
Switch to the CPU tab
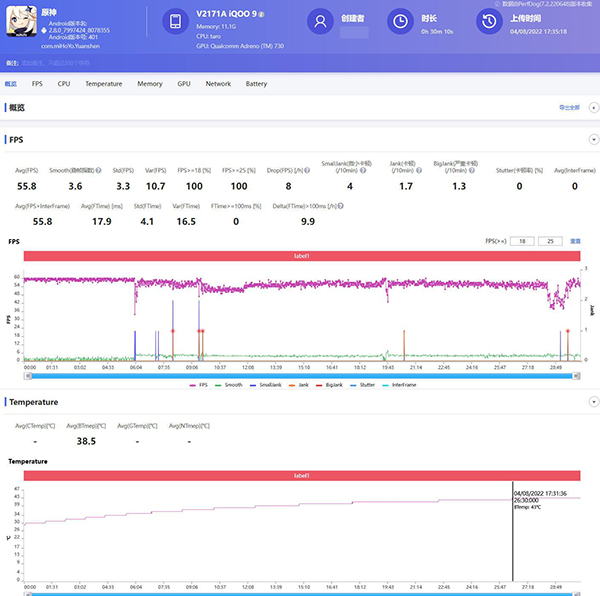pos(64,84)
